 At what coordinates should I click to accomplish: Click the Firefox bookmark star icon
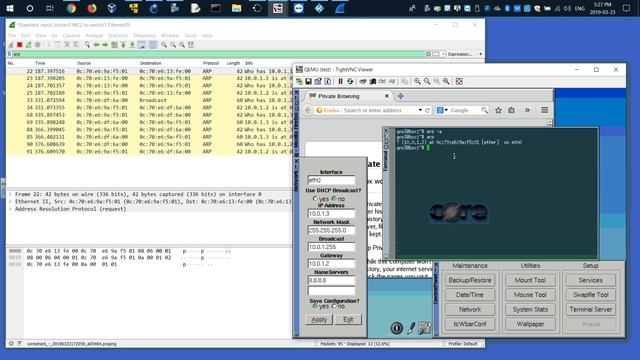(498, 110)
